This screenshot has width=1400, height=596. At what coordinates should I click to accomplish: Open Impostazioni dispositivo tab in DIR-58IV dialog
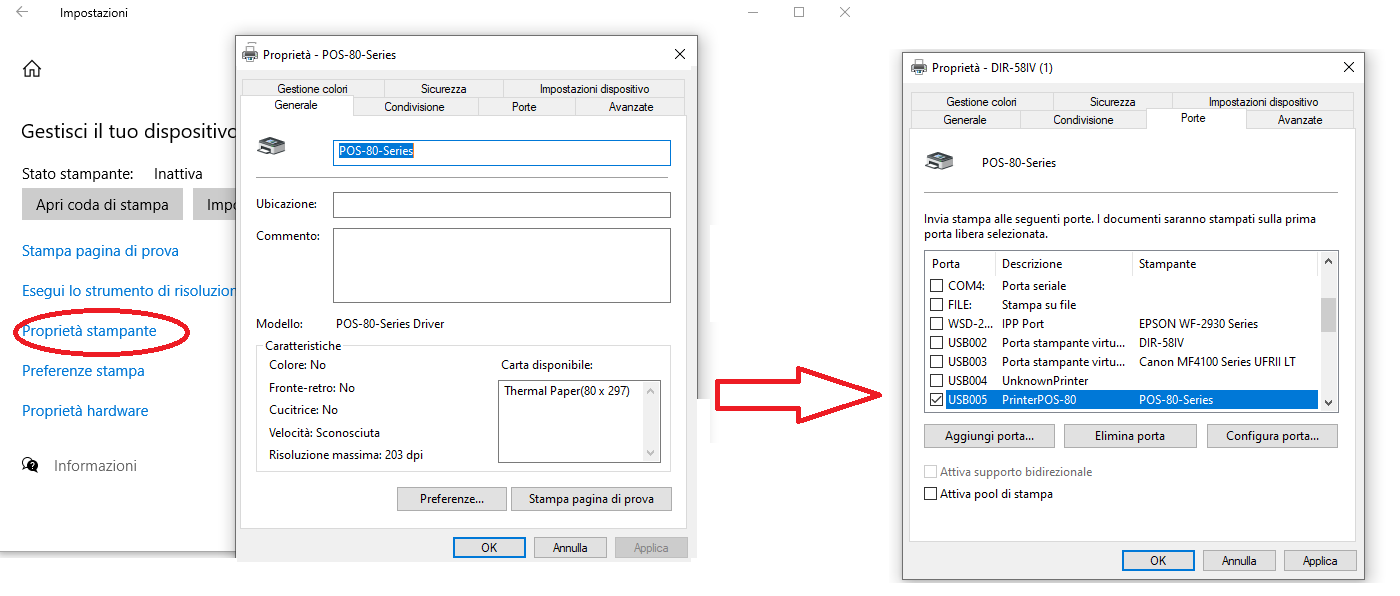pos(1263,102)
